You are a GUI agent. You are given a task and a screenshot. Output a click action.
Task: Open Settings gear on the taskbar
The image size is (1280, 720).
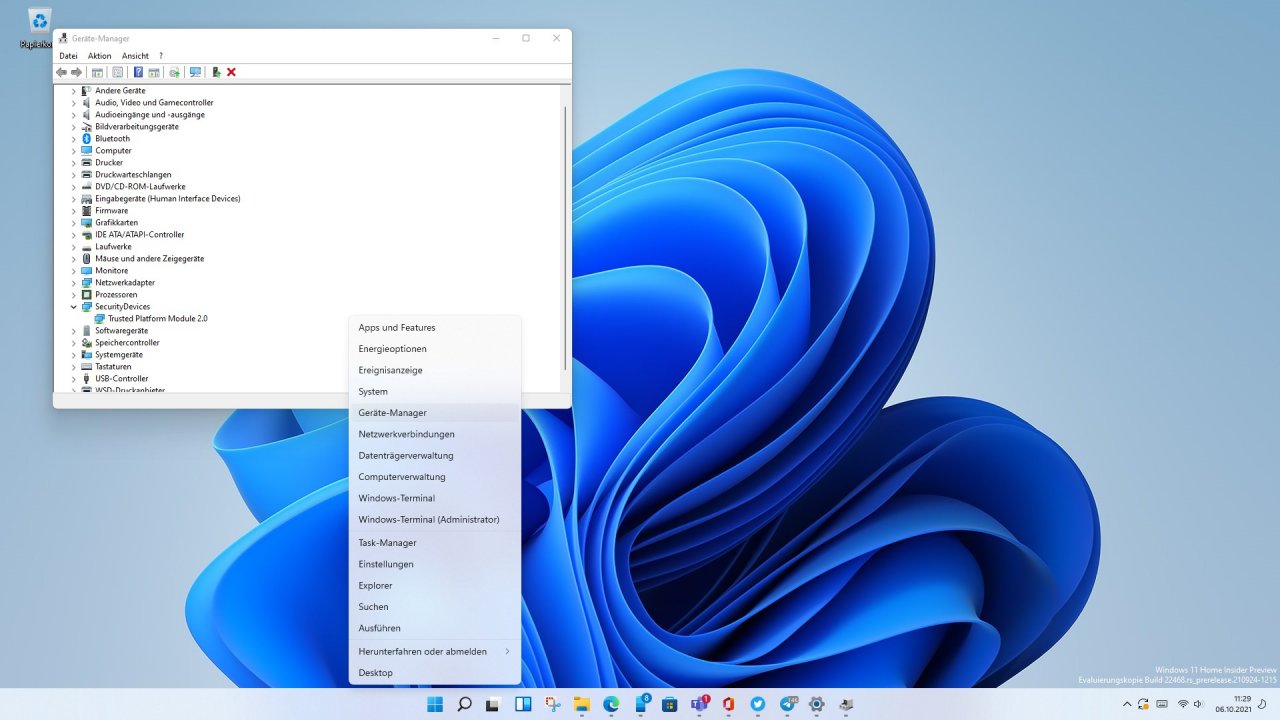[817, 704]
